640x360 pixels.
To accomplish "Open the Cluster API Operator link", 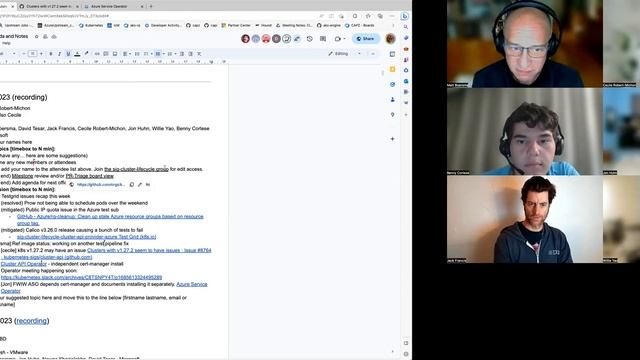I will click(x=24, y=264).
